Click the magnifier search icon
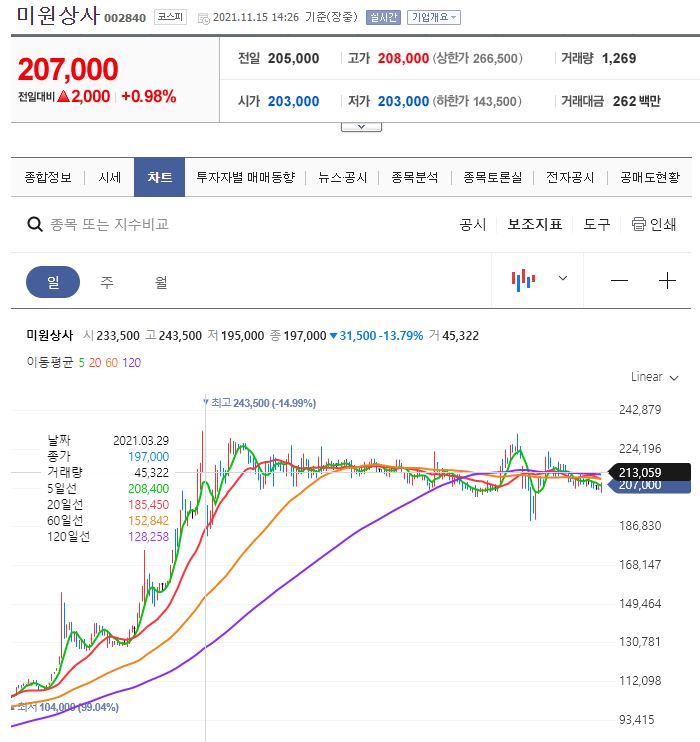 (x=34, y=224)
